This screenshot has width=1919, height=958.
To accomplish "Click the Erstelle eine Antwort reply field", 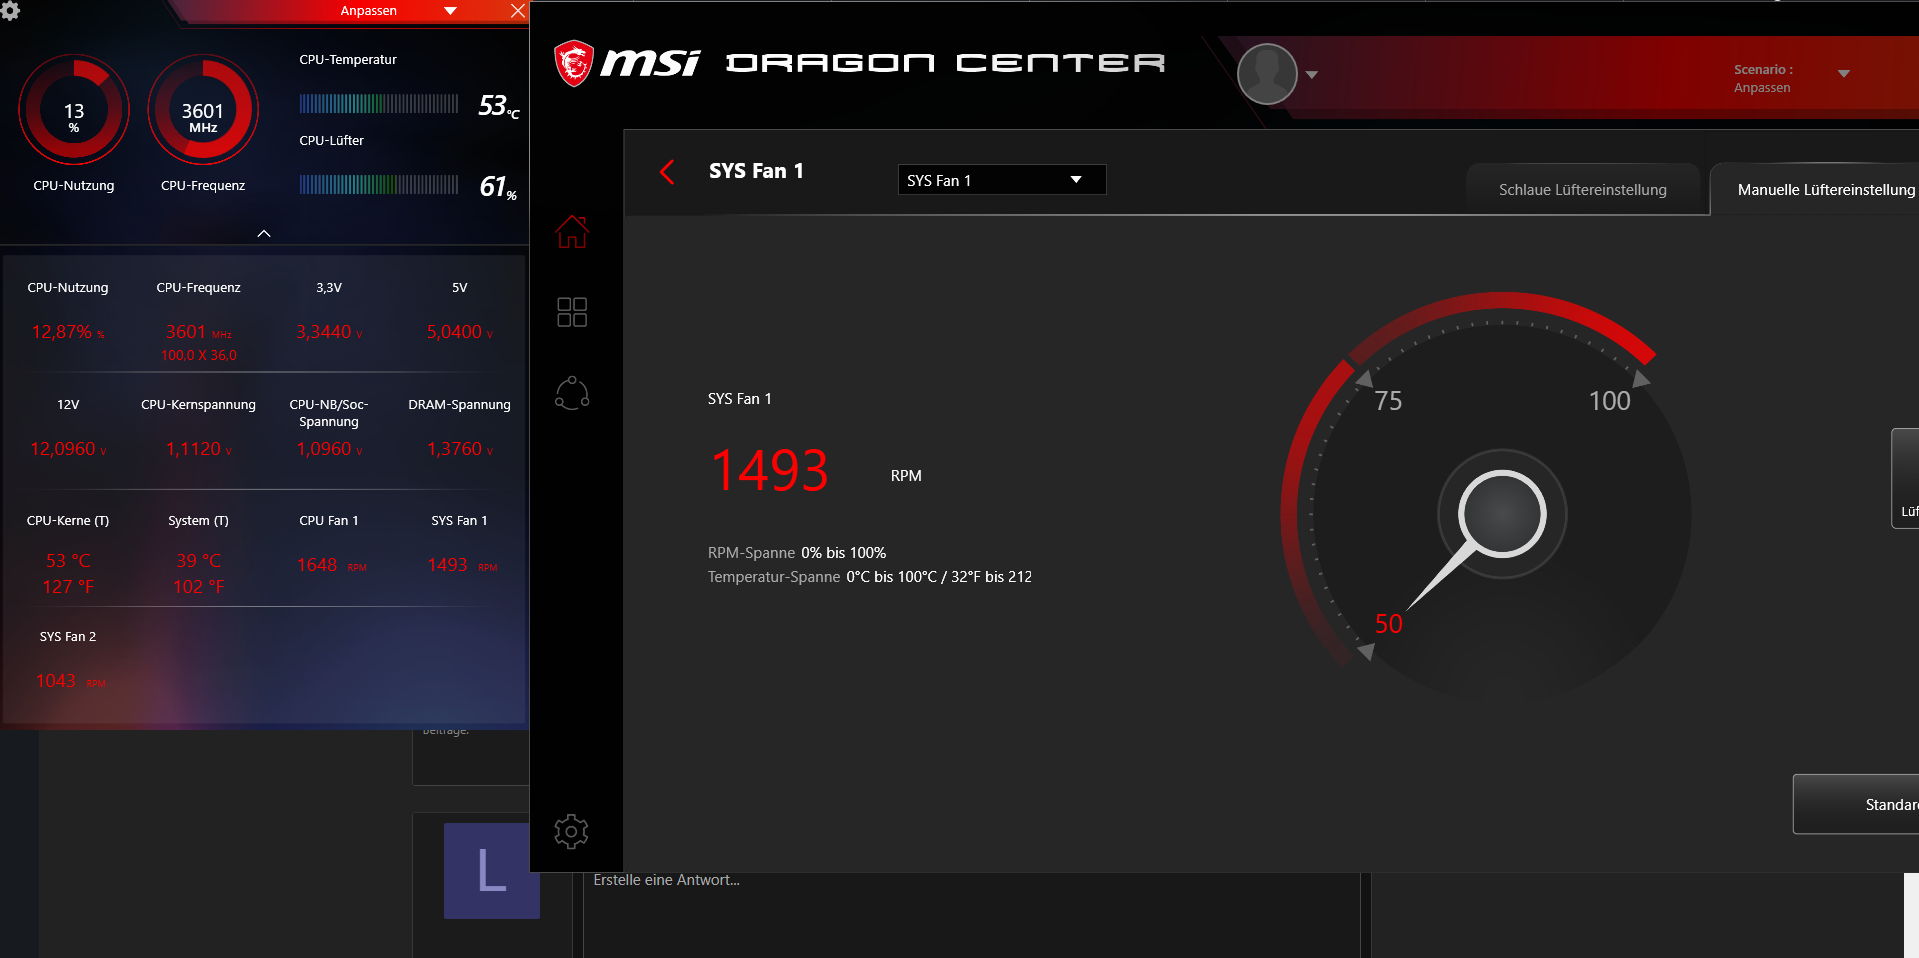I will [x=971, y=914].
